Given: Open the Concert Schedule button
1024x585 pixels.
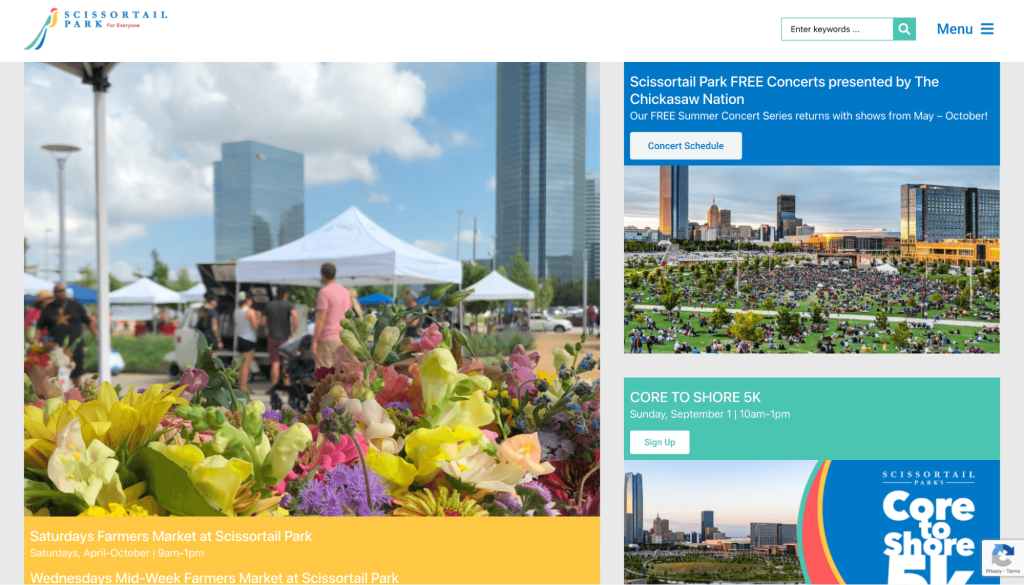Looking at the screenshot, I should click(x=686, y=146).
